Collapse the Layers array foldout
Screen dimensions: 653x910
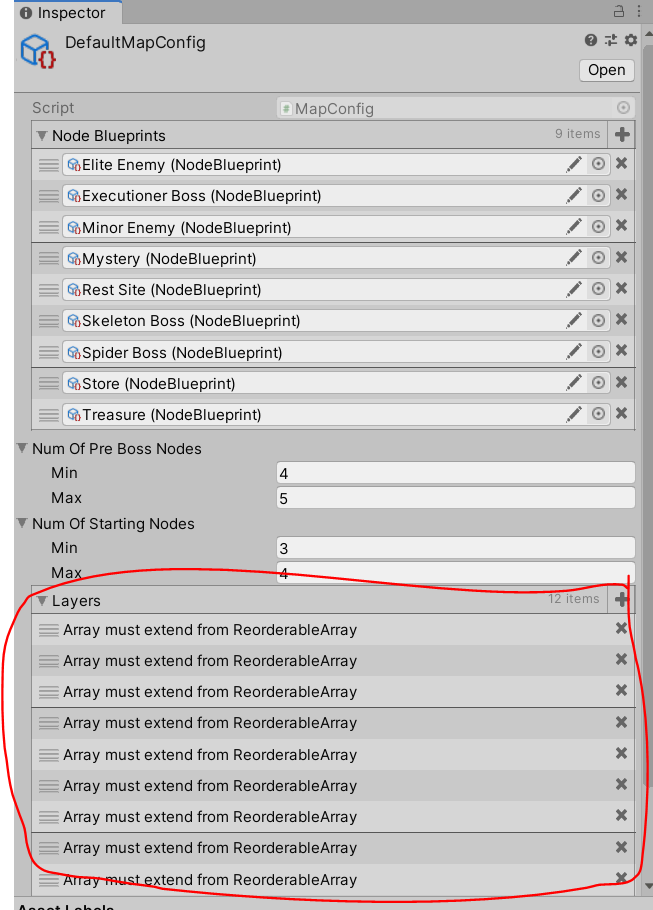tap(42, 601)
